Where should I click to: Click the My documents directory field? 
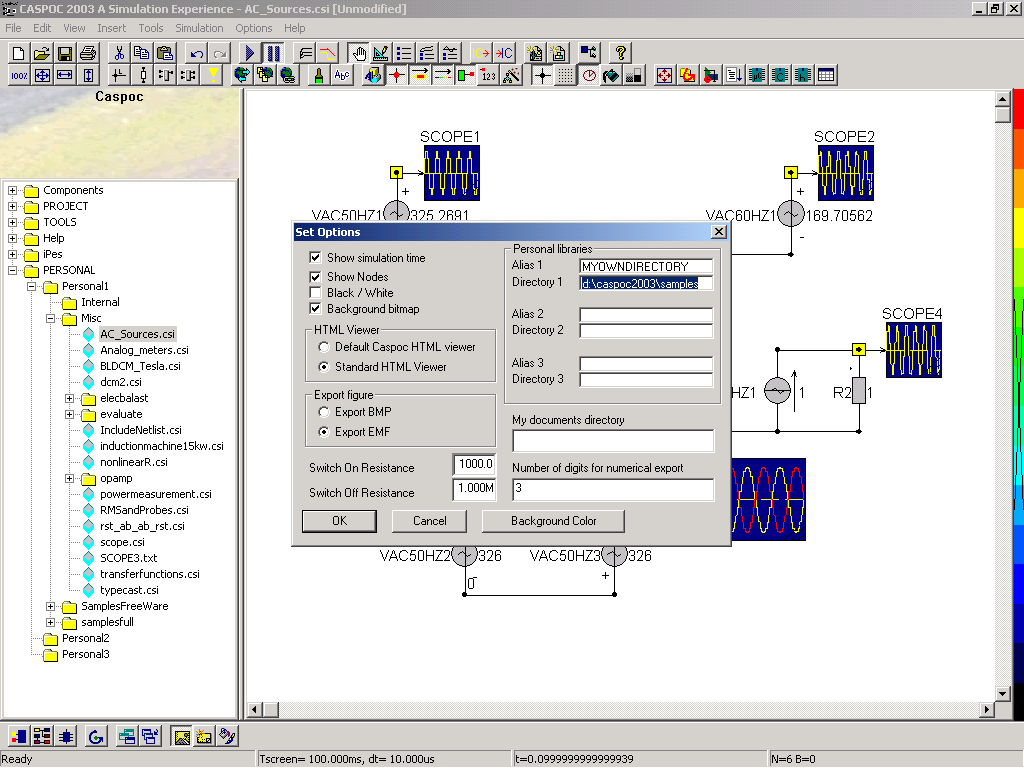[x=613, y=441]
